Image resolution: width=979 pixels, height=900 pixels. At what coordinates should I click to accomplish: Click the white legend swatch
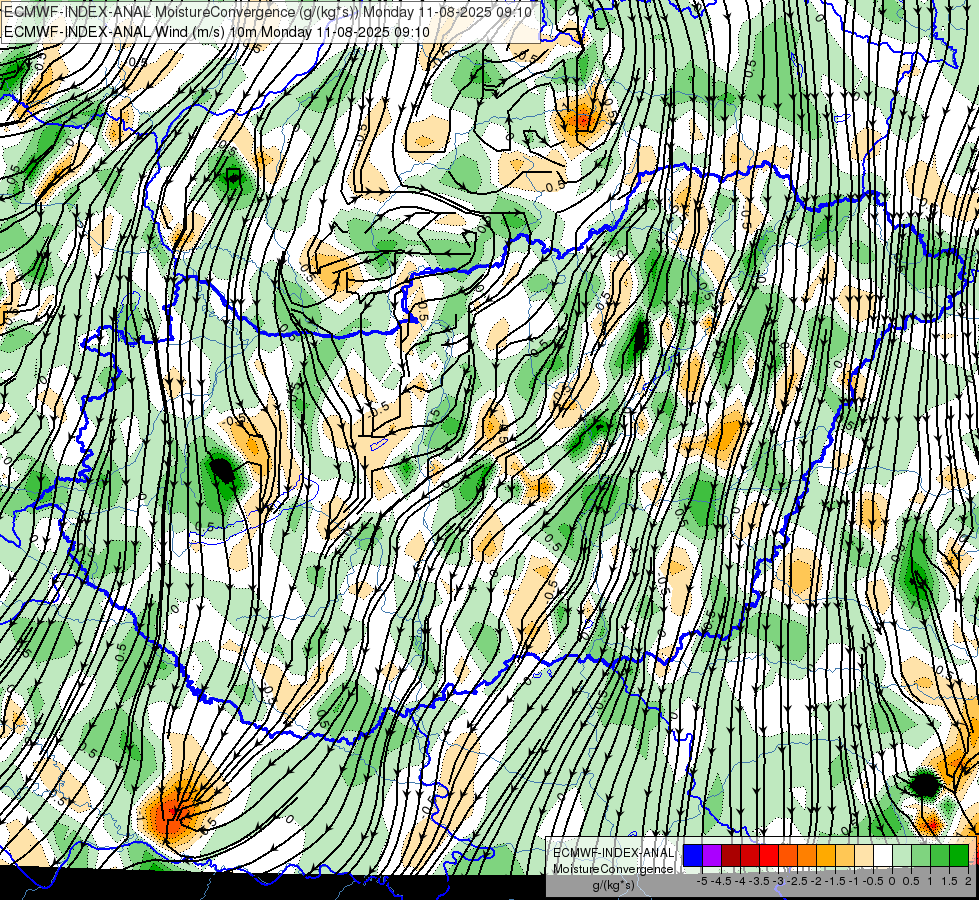tap(883, 855)
